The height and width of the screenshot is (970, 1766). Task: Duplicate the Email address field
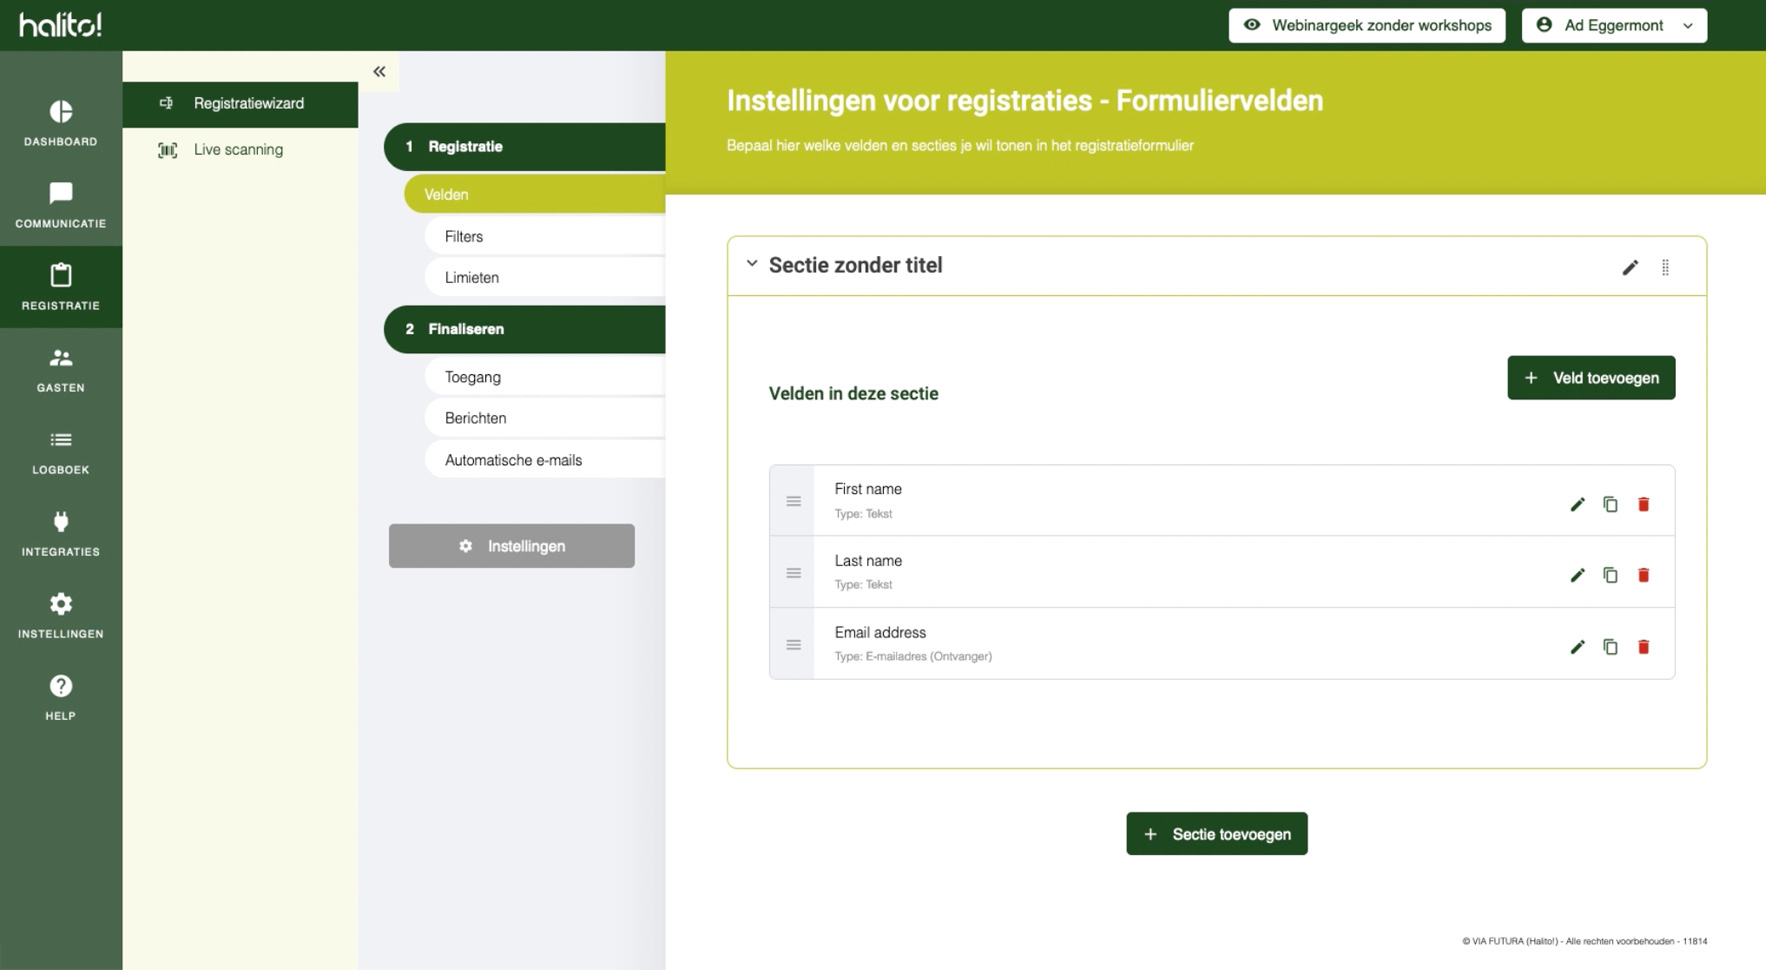pos(1610,647)
